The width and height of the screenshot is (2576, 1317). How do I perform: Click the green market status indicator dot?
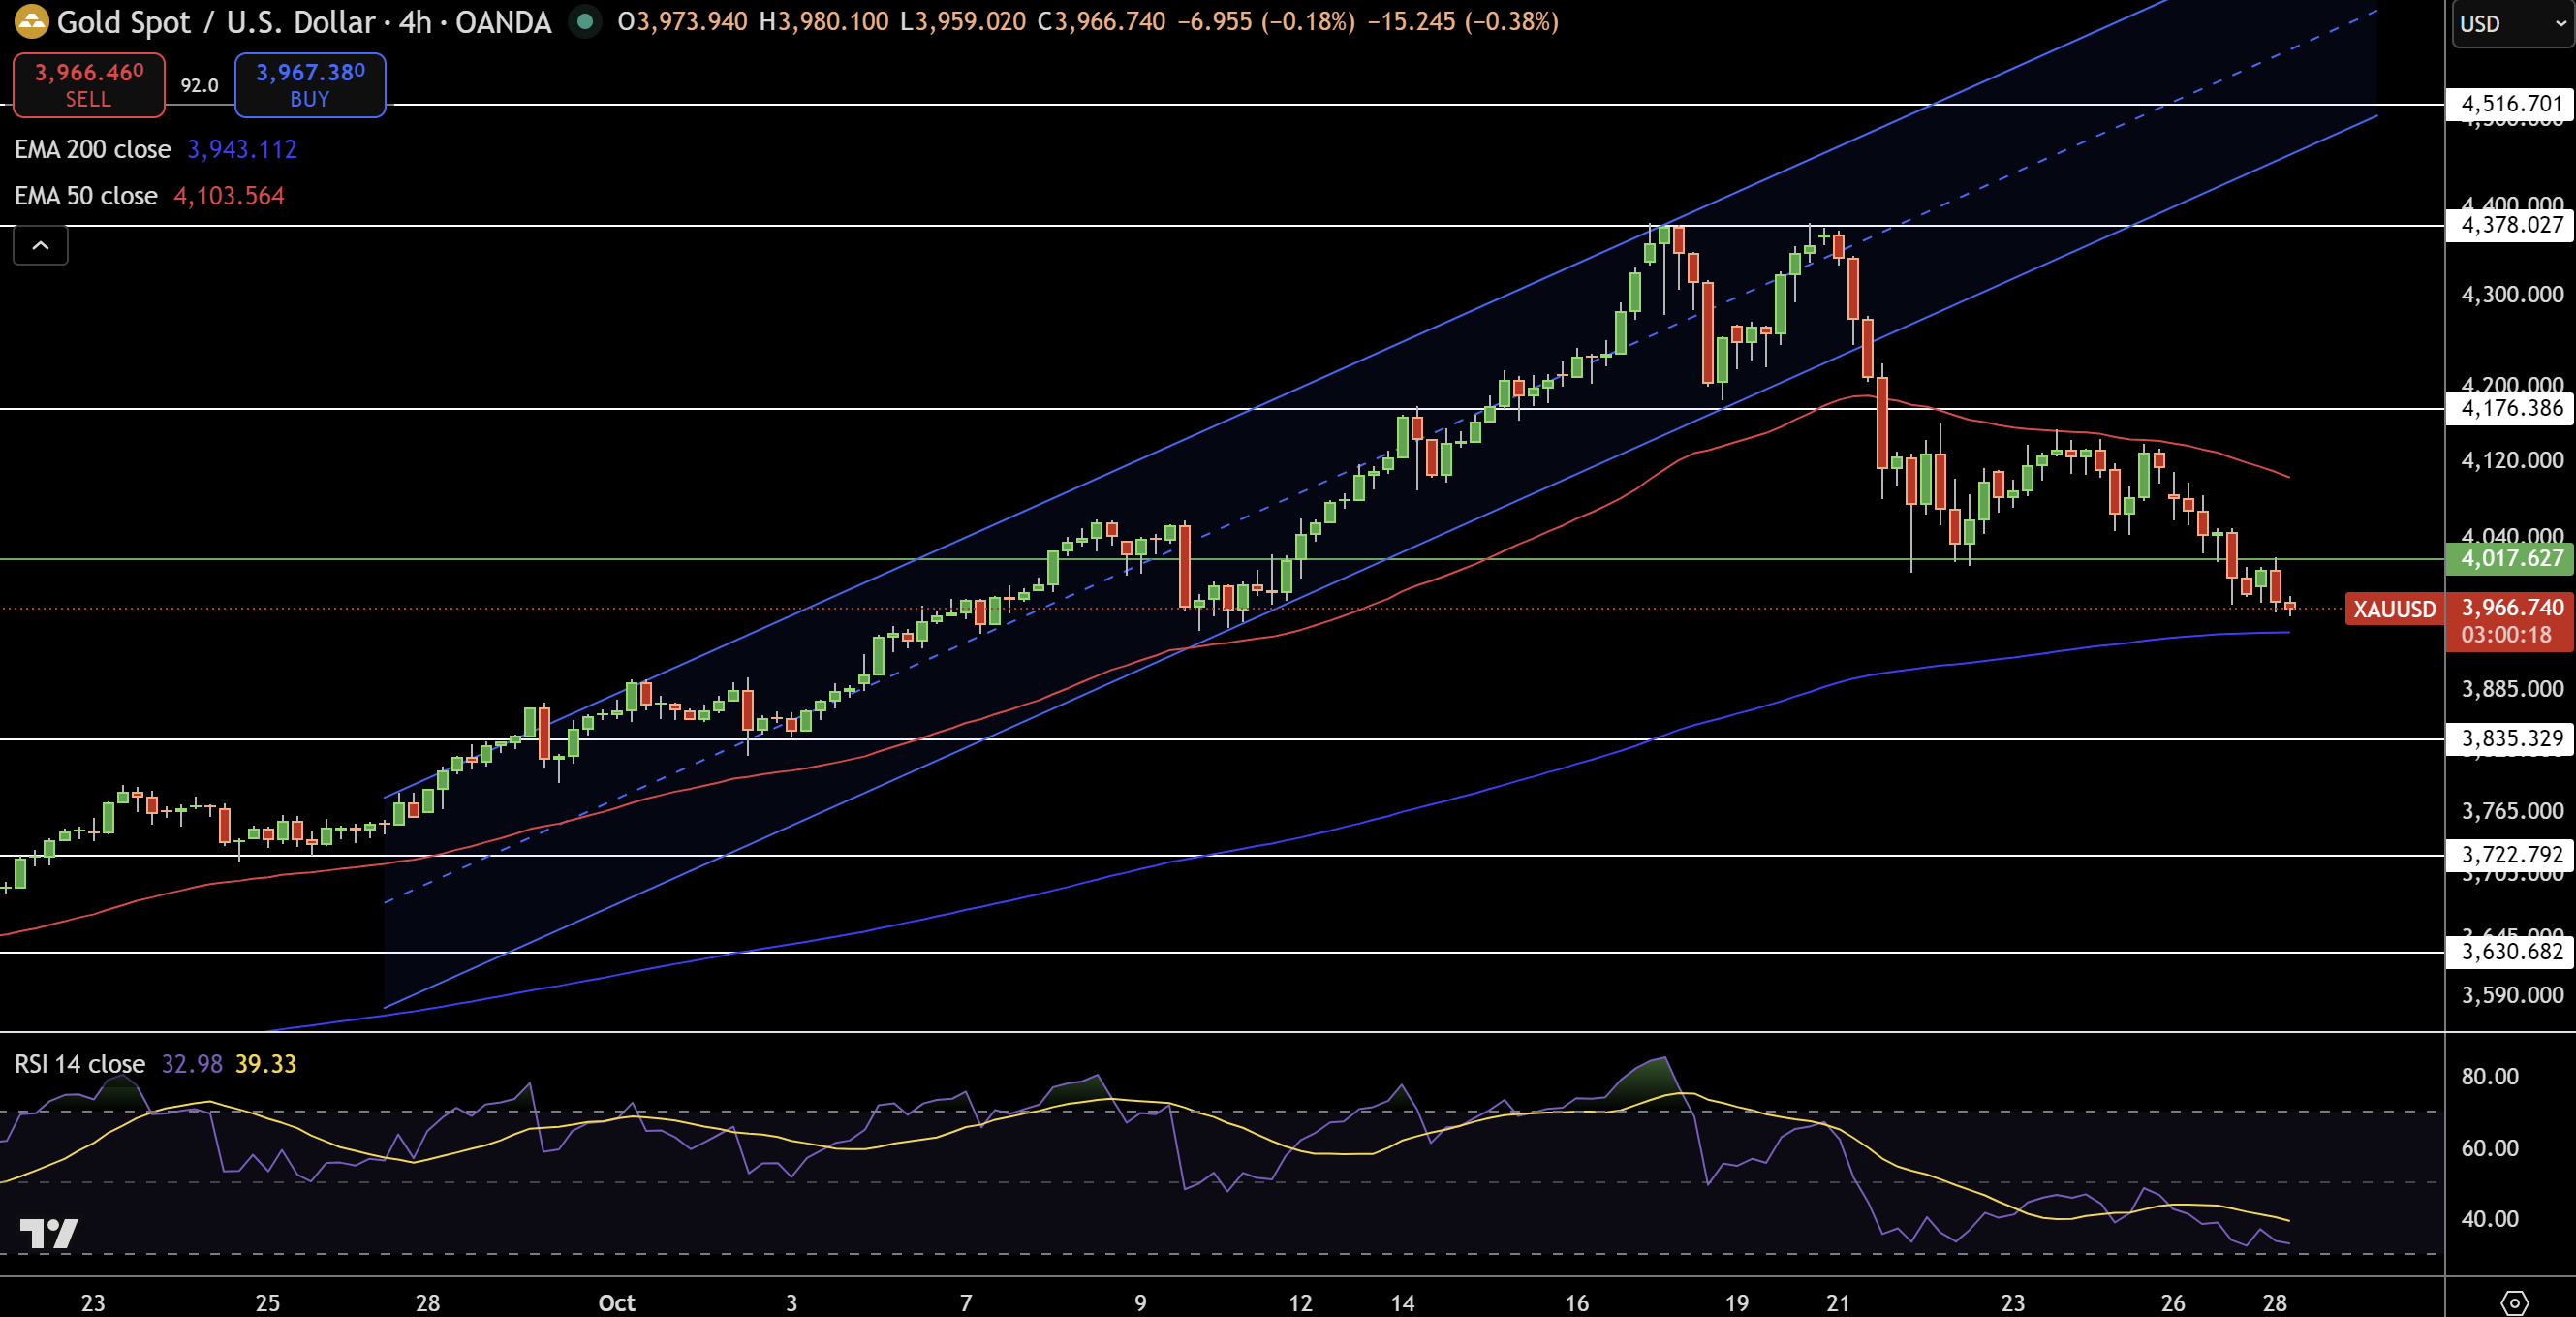point(585,21)
